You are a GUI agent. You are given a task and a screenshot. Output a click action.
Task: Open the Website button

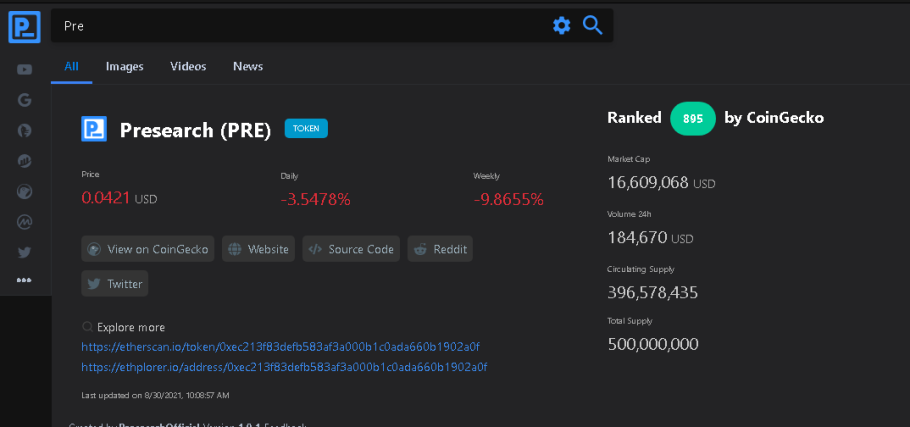coord(258,249)
